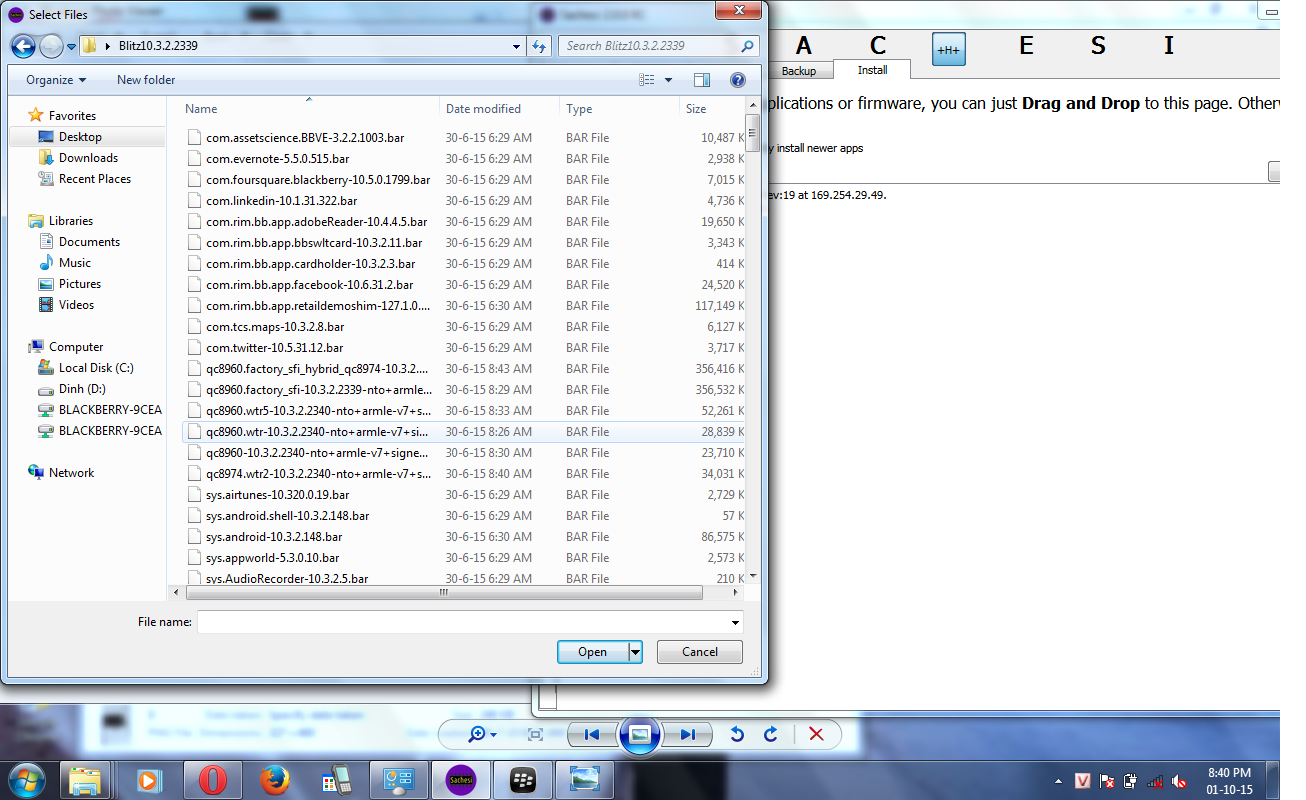Open Downloads in the navigation pane
The height and width of the screenshot is (800, 1306).
[x=88, y=158]
